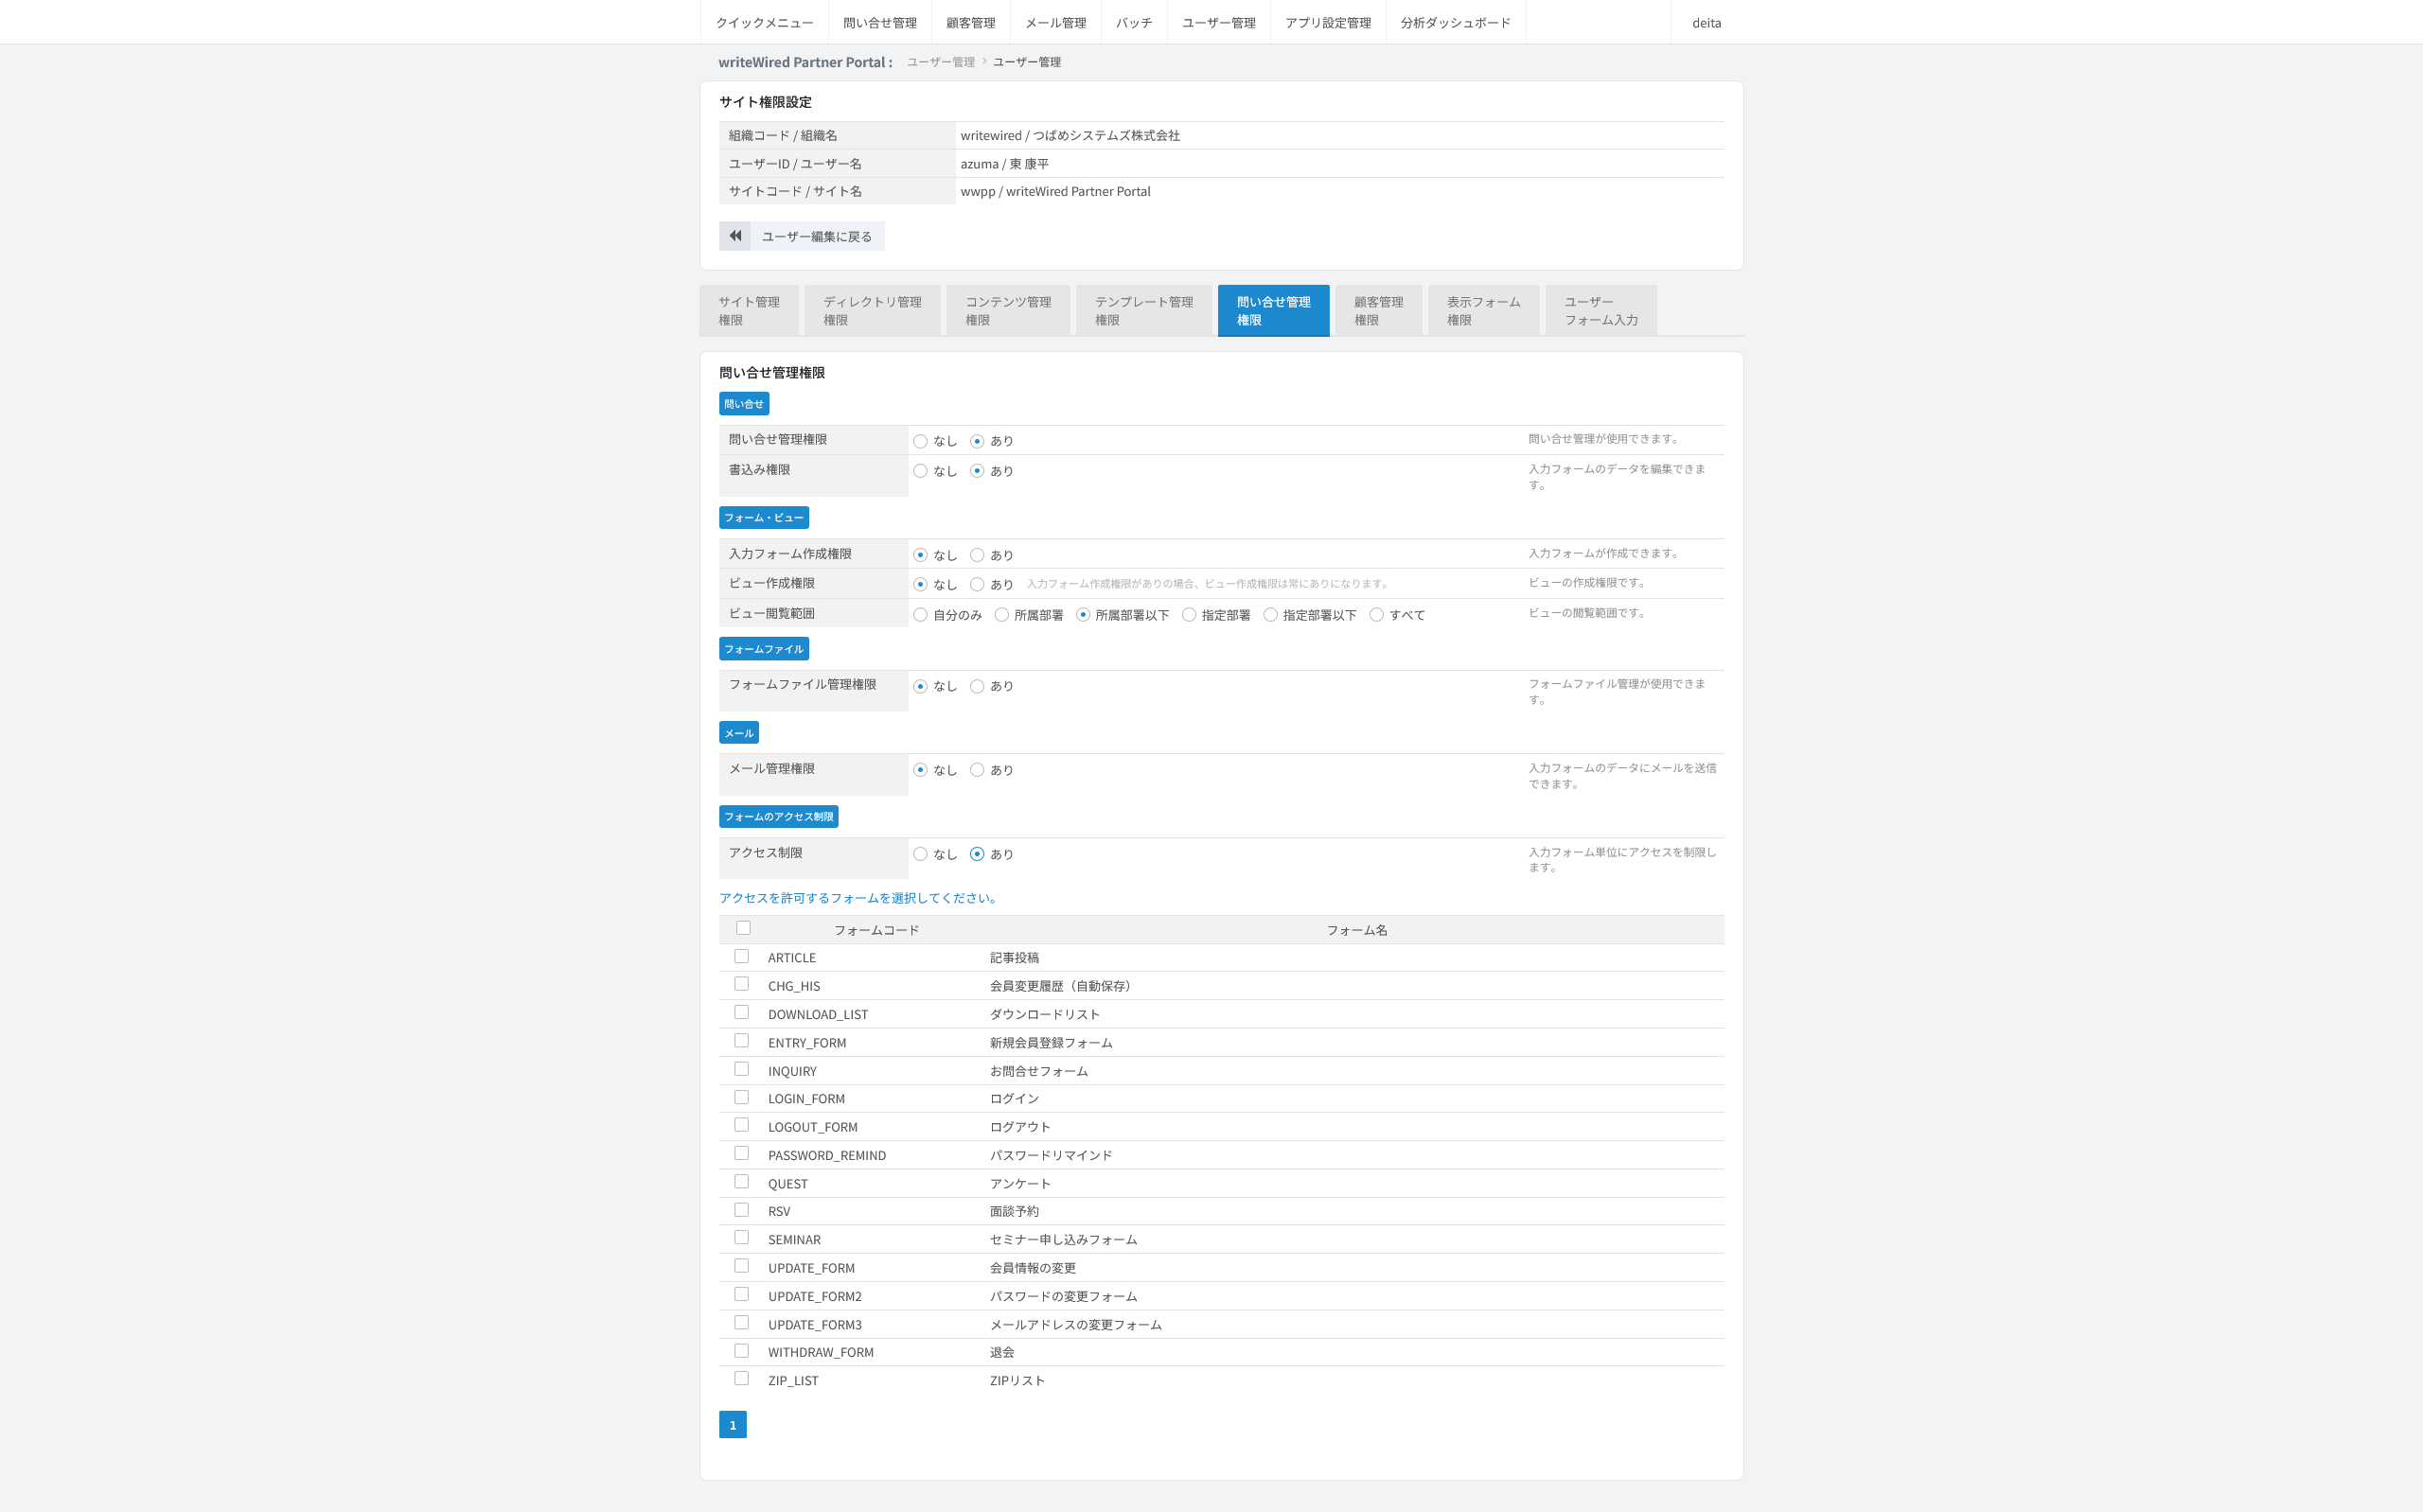Screen dimensions: 2423x1512
Task: Check the LOGOUT_FORM checkbox
Action: click(741, 1125)
